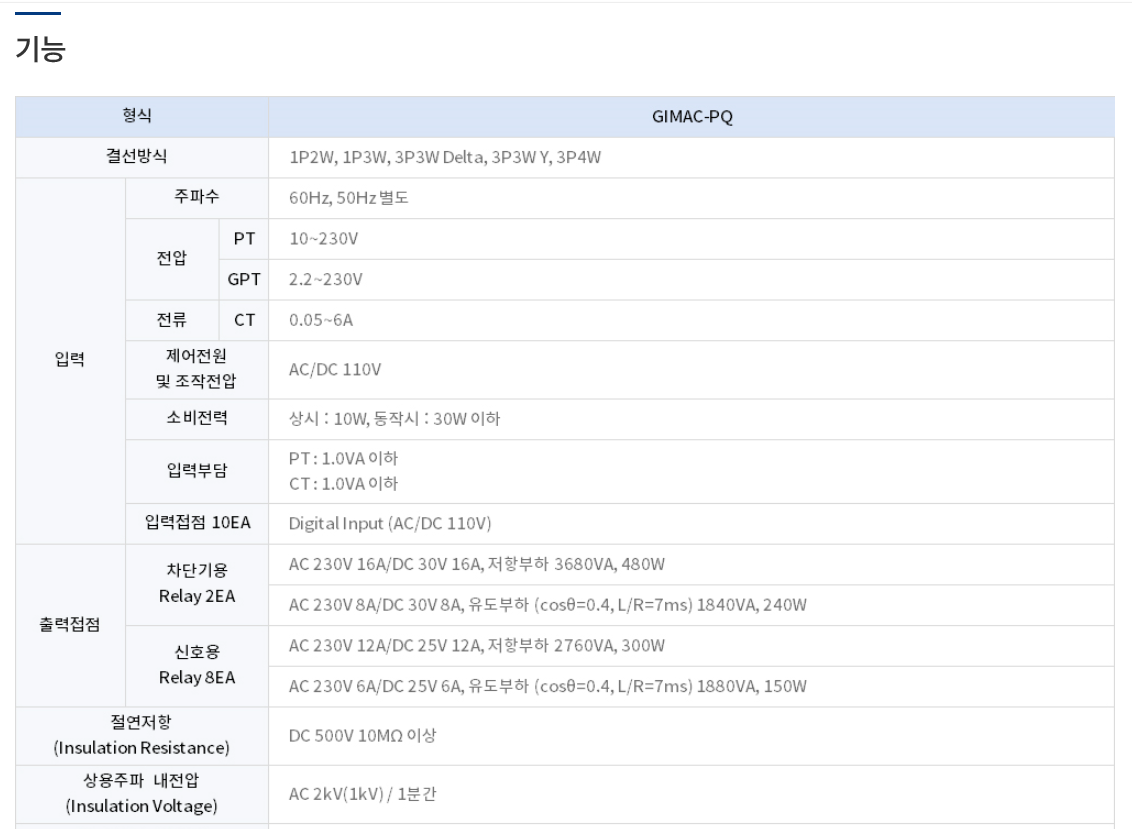Select the 'DC 500V 10MΩ 이상' value
Screen dimensions: 1132x829
[362, 736]
